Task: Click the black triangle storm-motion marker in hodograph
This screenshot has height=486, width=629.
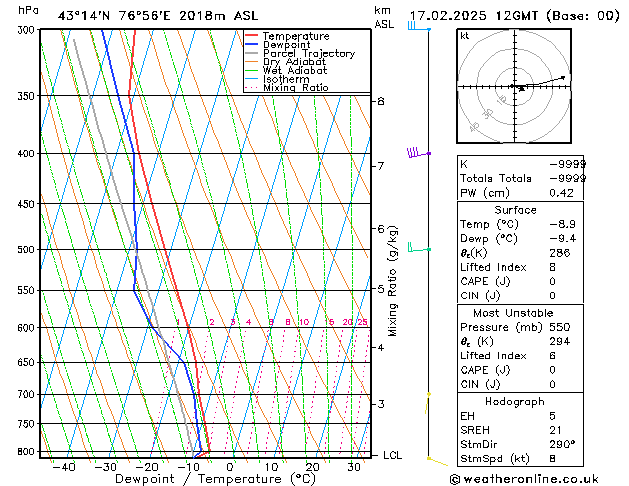Action: pyautogui.click(x=521, y=88)
